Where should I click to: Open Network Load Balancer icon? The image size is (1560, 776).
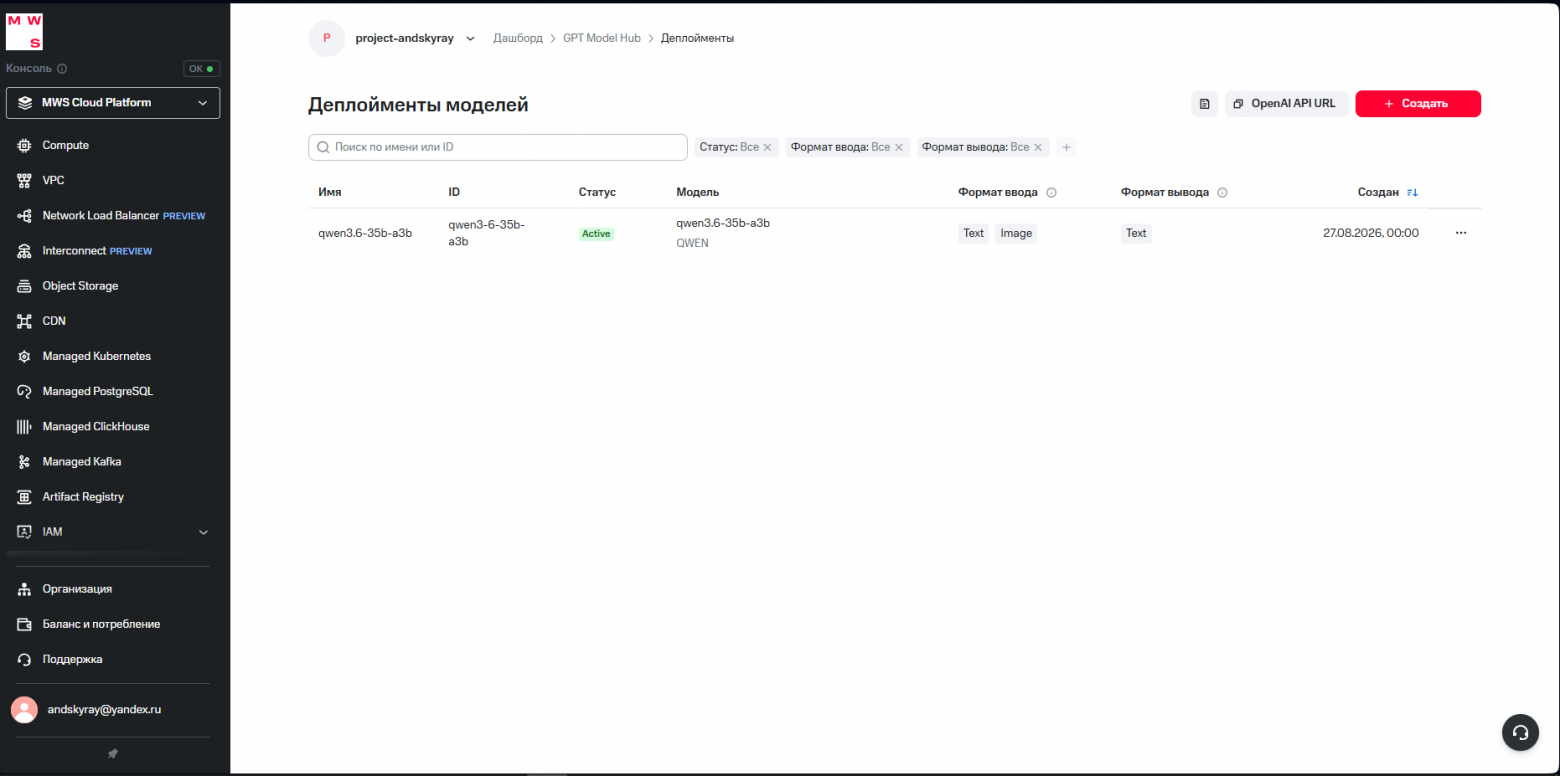24,216
